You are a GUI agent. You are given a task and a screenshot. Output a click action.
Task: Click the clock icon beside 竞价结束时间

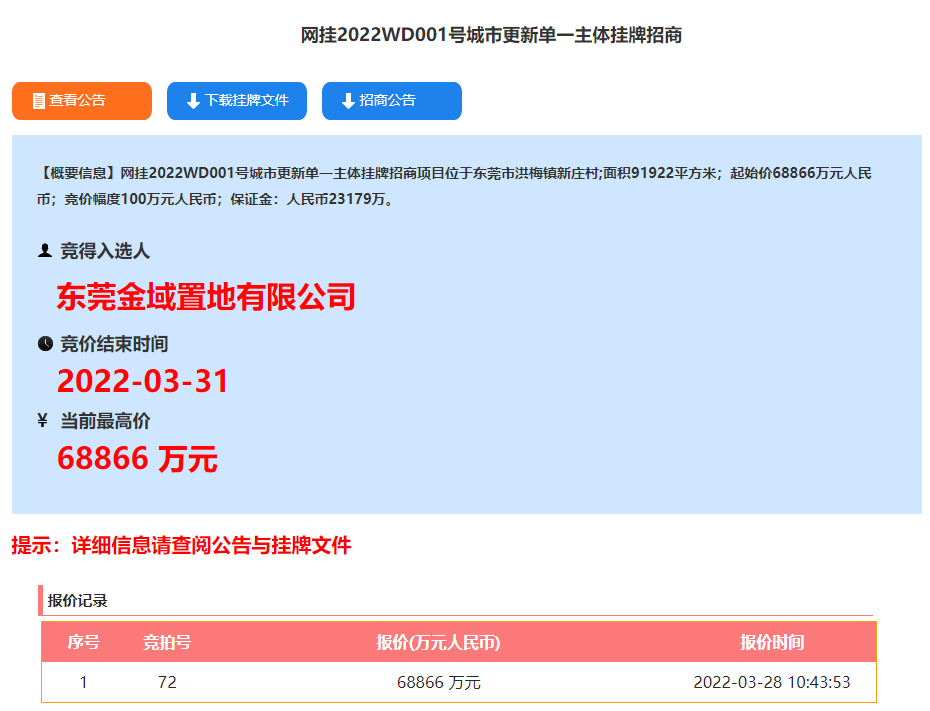point(45,343)
